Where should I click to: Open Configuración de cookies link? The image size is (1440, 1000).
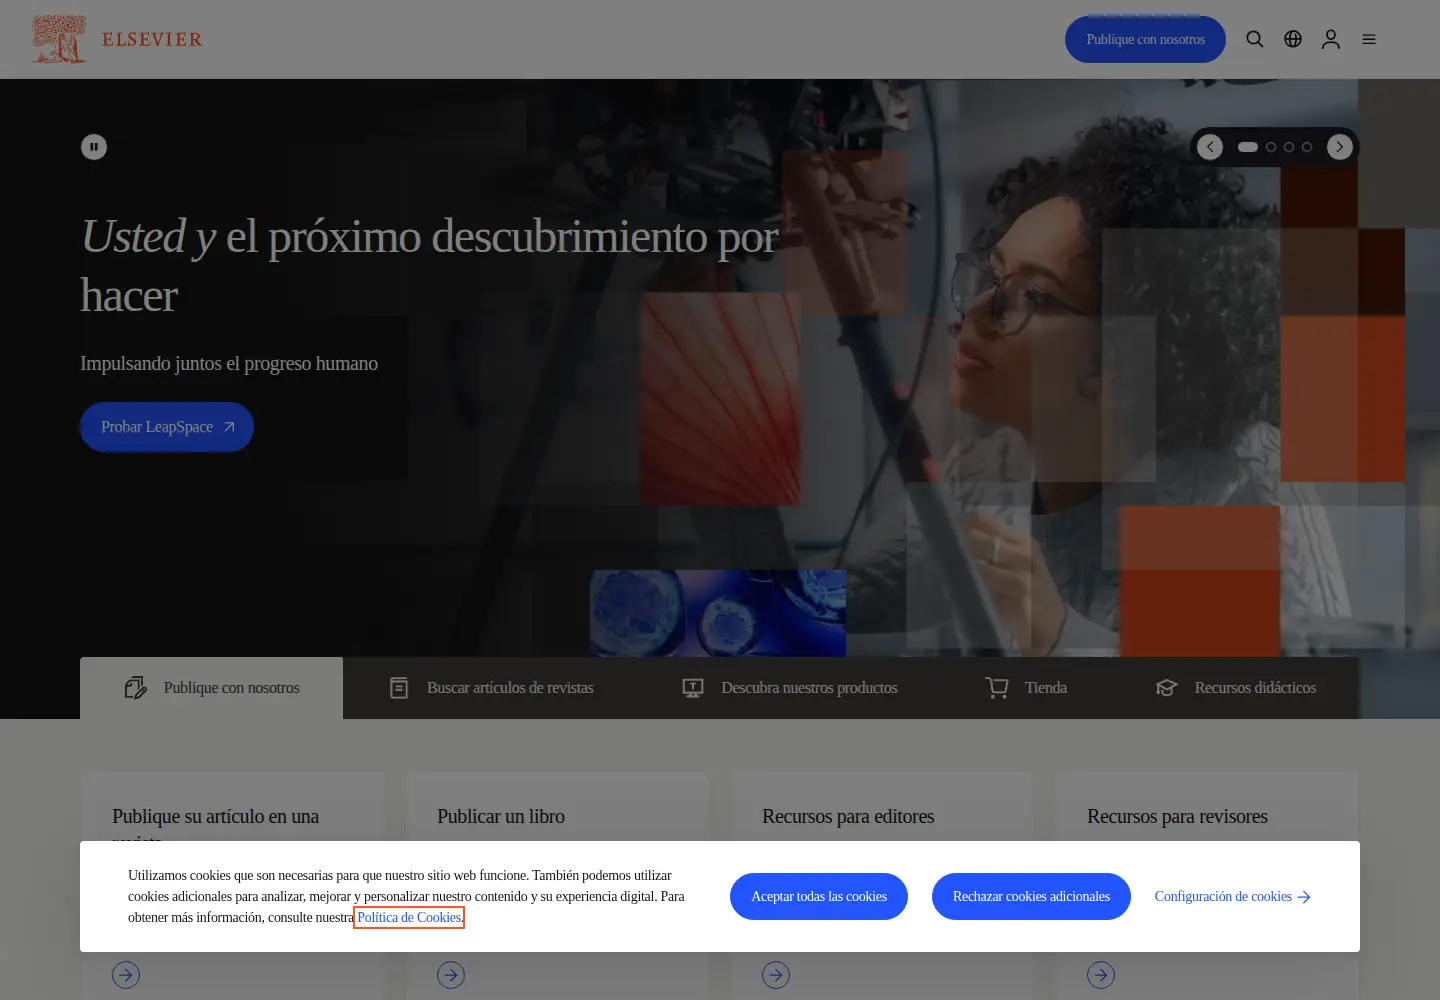(1233, 896)
